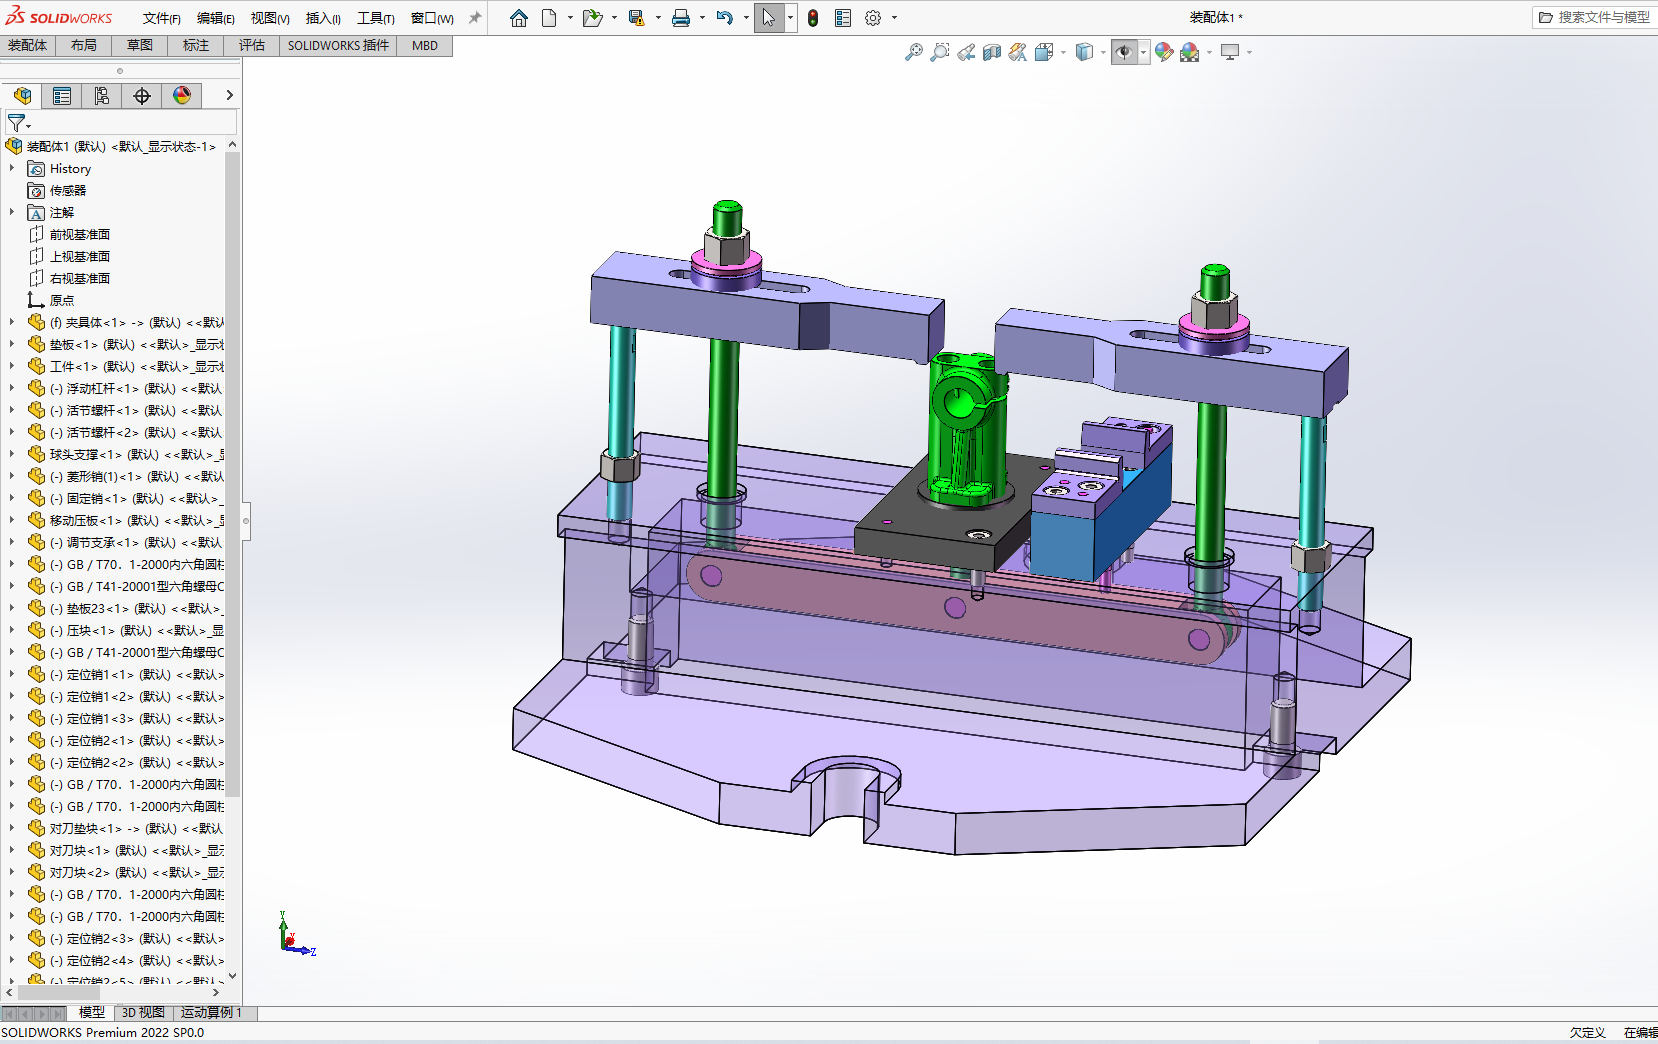Open Options gear icon
The width and height of the screenshot is (1658, 1044).
[873, 18]
